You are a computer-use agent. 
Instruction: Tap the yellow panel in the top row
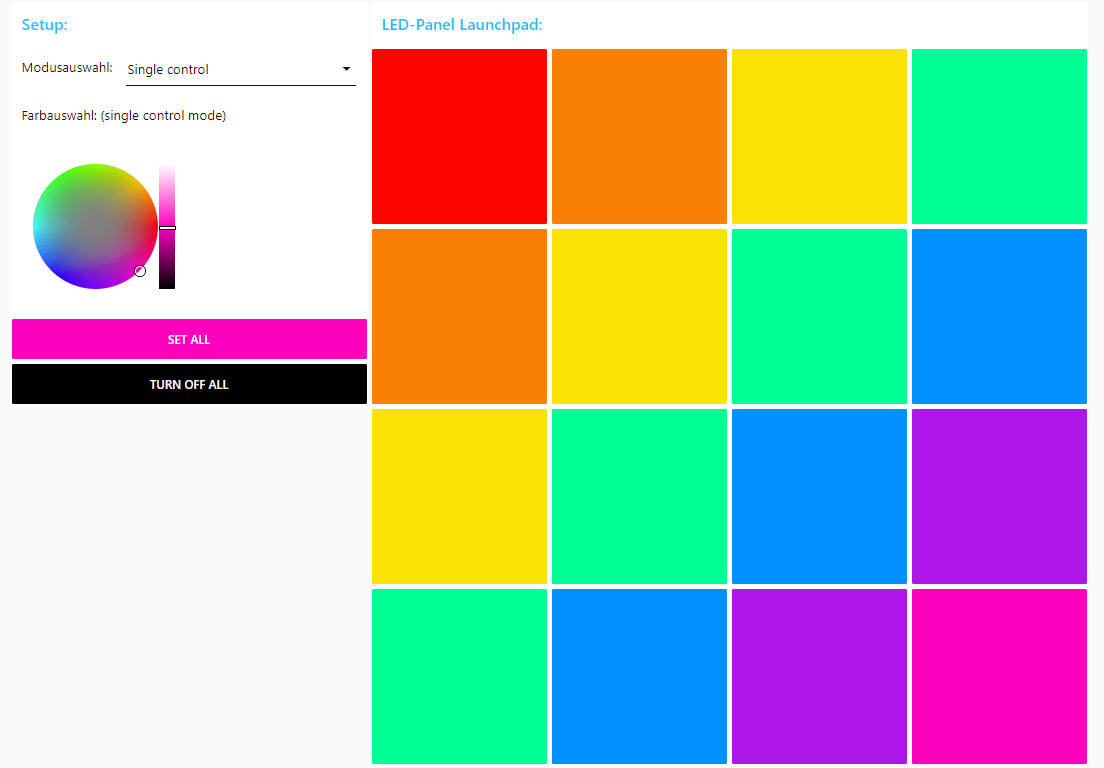click(819, 136)
